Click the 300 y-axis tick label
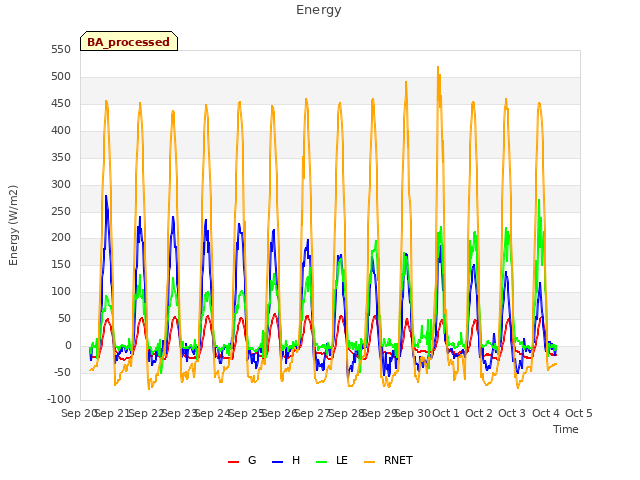 (61, 184)
